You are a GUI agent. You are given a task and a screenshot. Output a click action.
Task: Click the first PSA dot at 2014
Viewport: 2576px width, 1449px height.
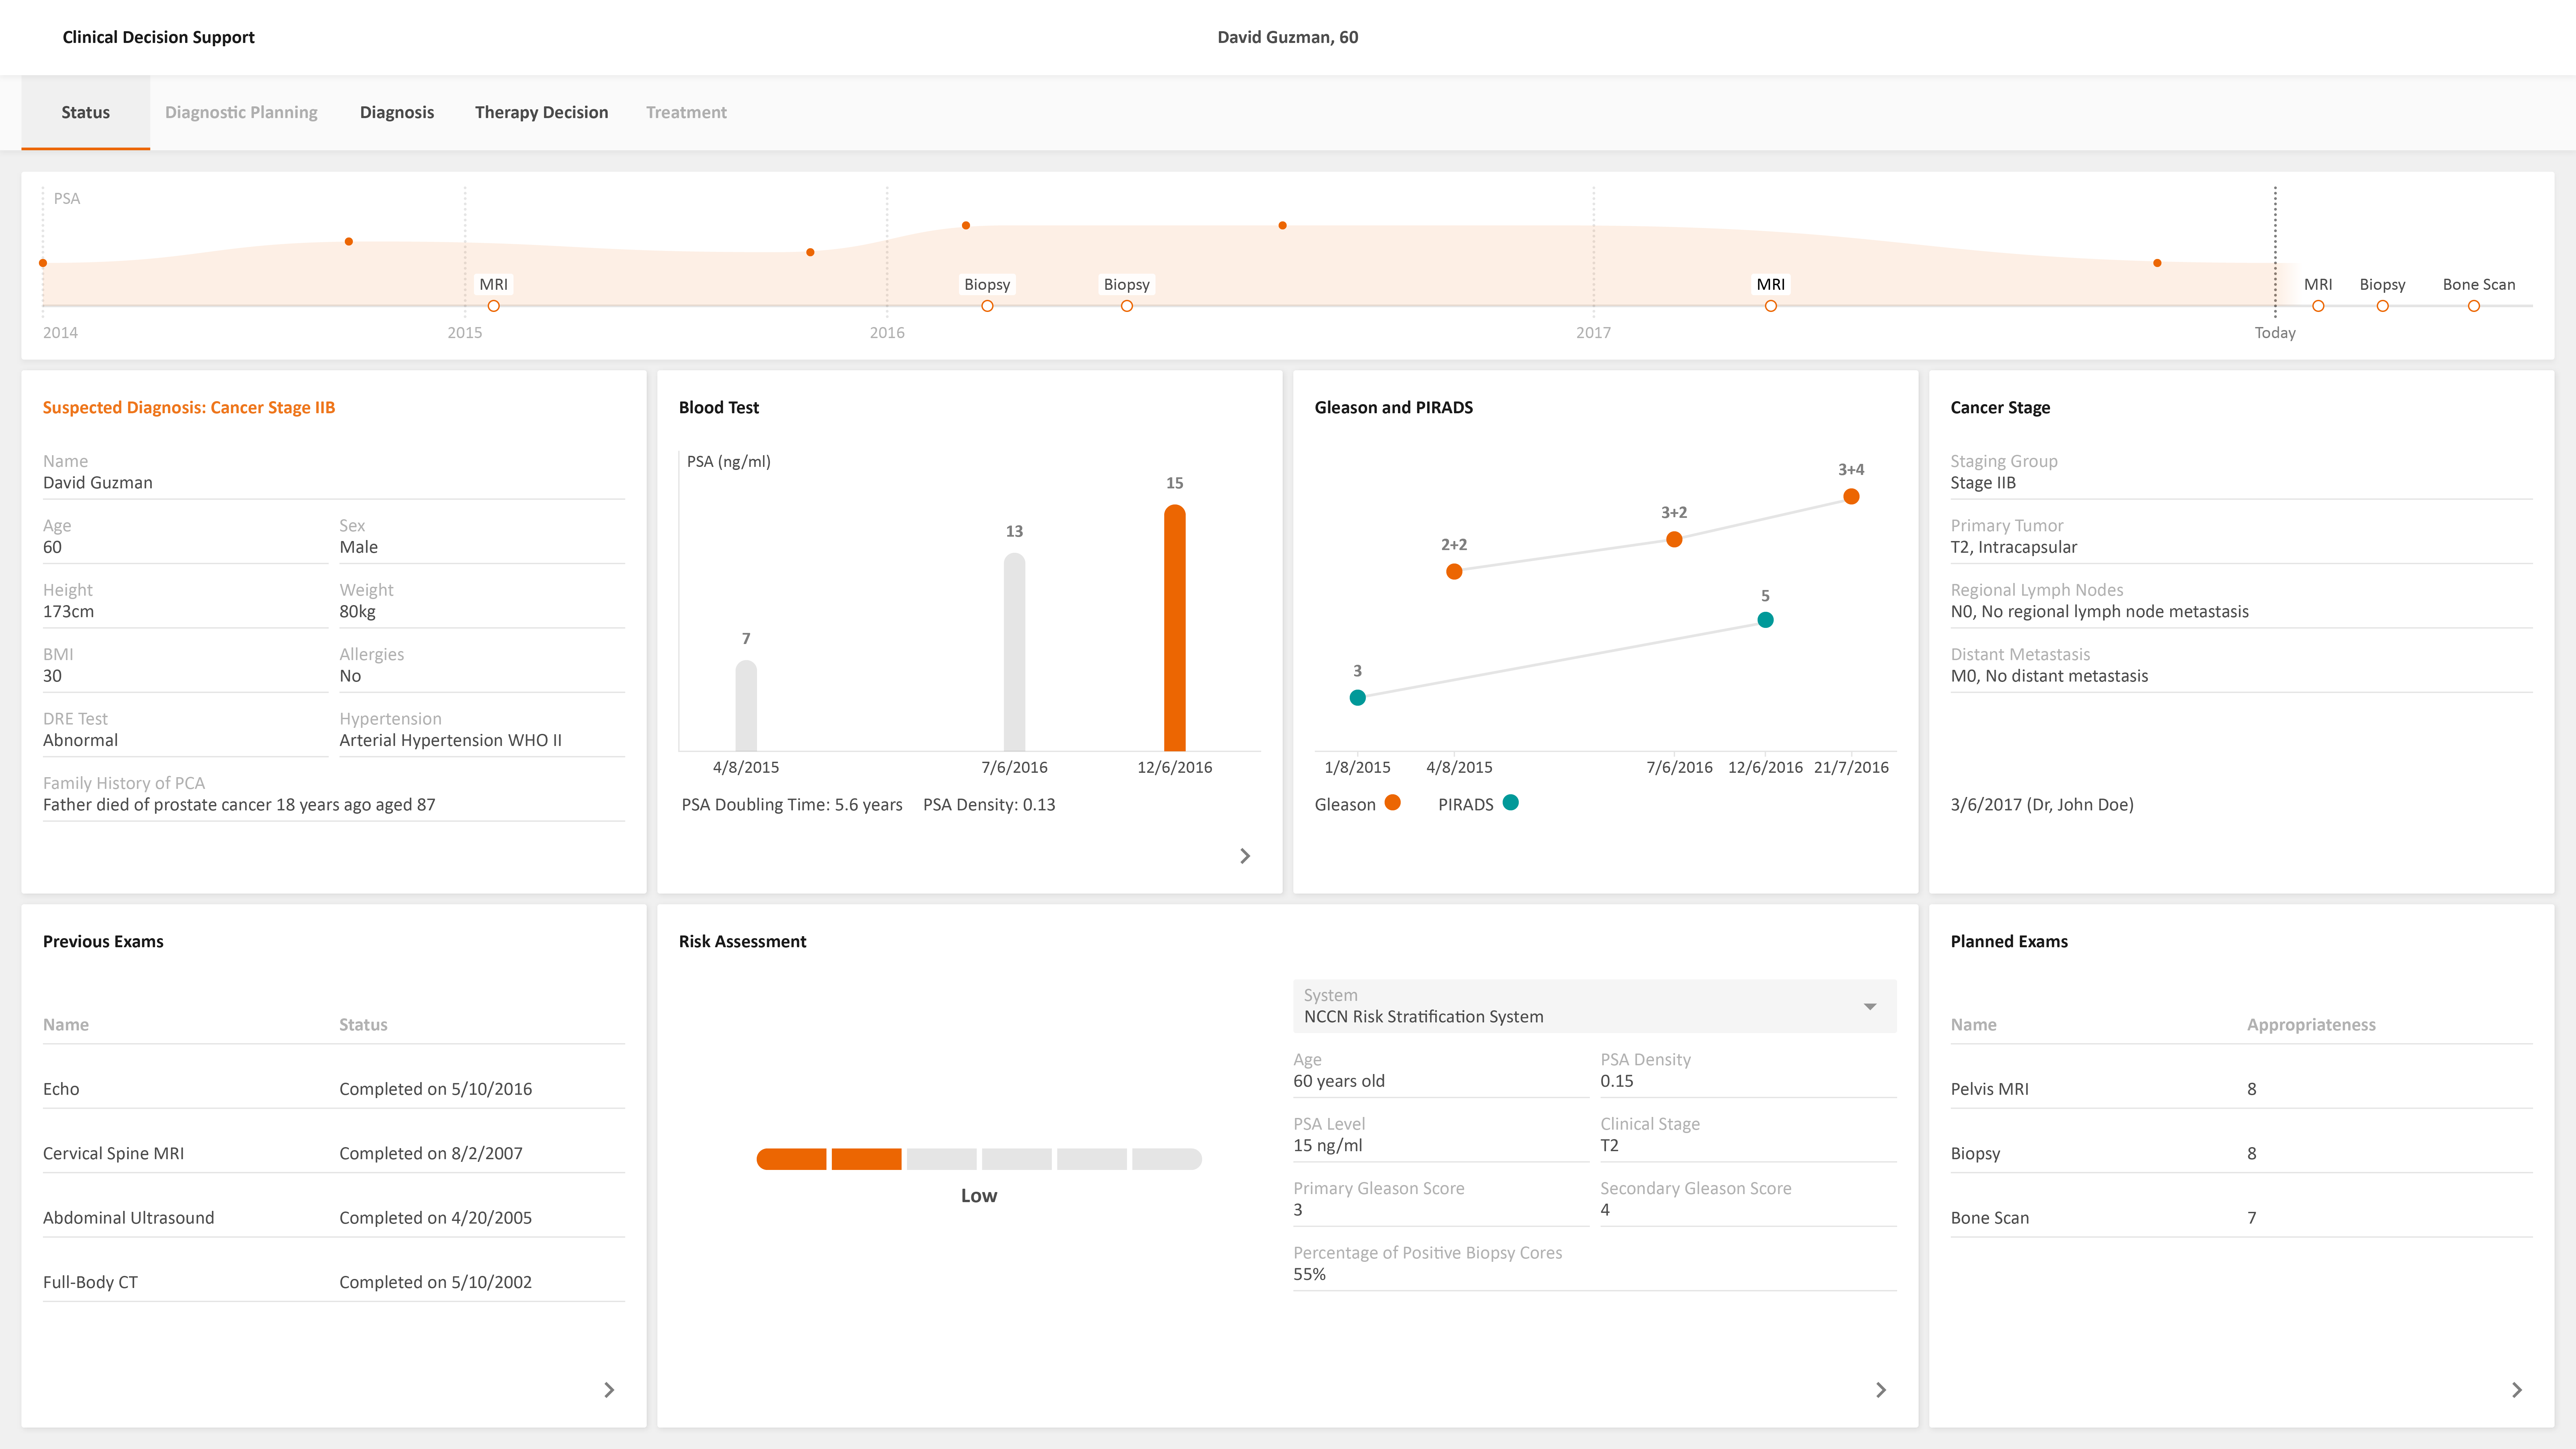43,263
